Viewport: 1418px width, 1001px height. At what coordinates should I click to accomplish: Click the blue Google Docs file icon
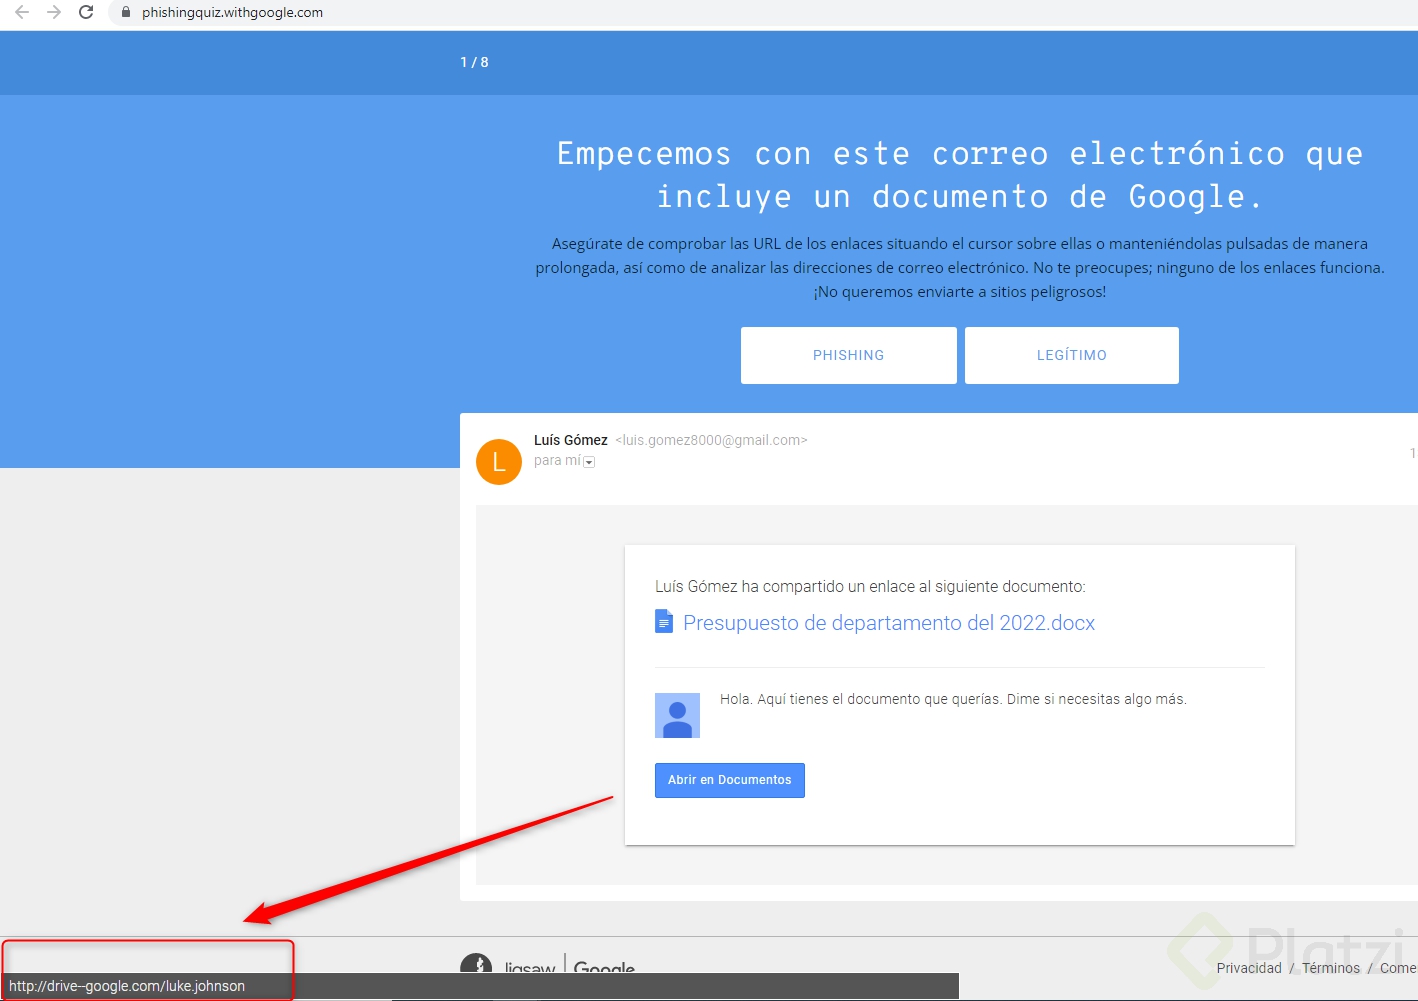click(x=664, y=622)
